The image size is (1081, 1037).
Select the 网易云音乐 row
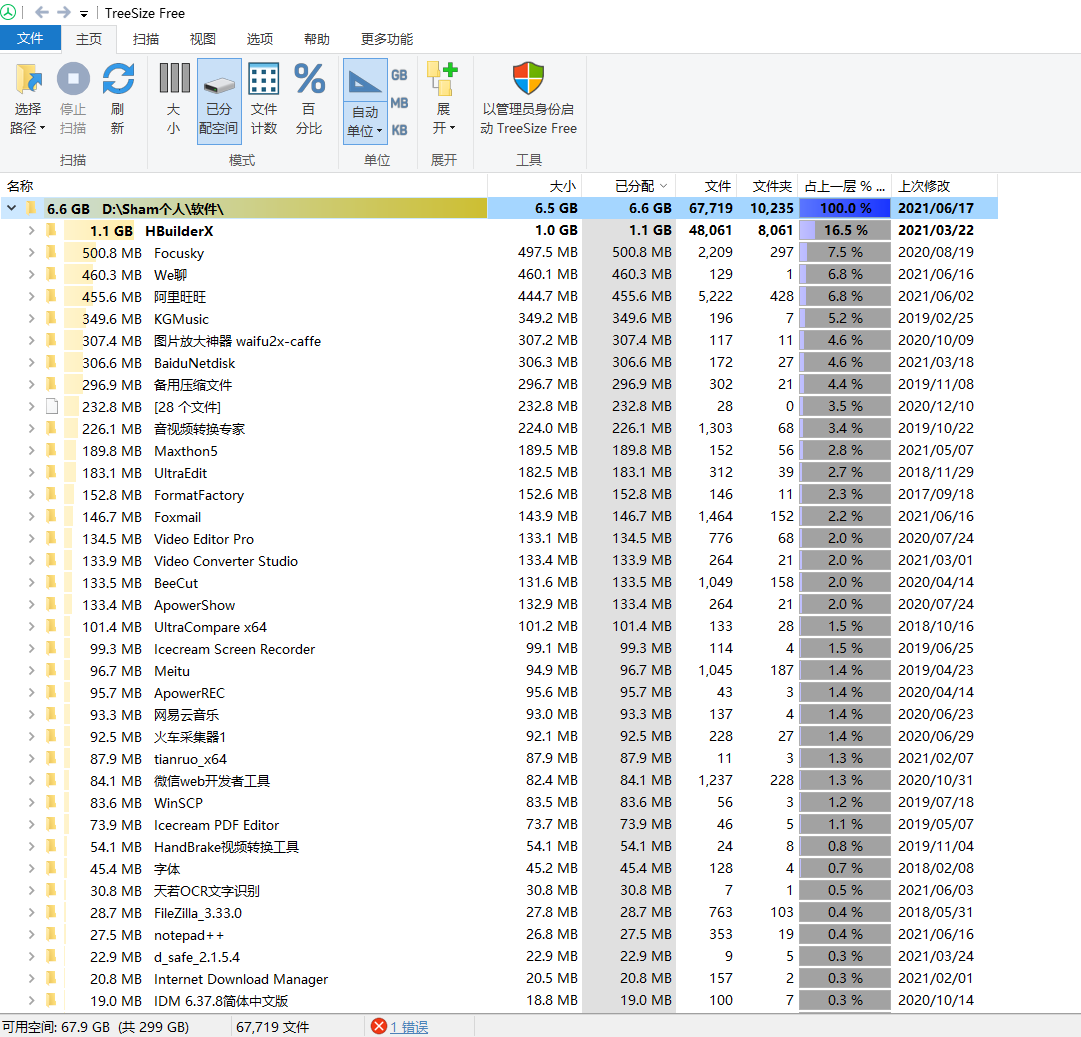click(499, 714)
